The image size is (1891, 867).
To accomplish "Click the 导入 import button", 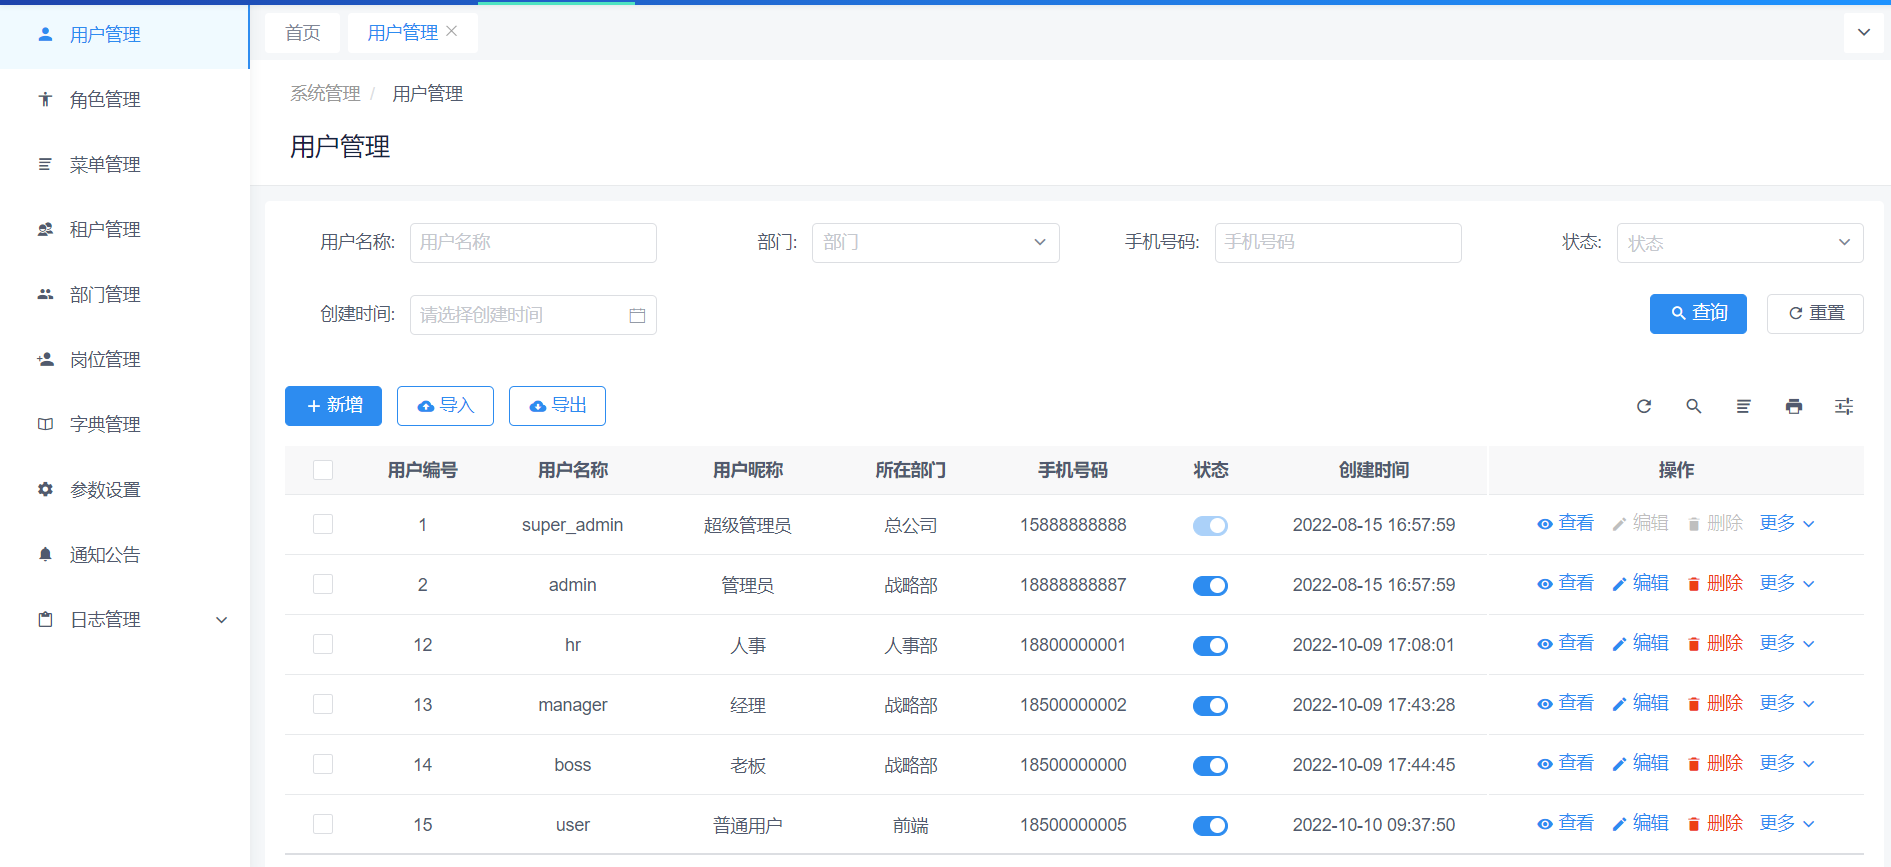I will click(x=445, y=406).
